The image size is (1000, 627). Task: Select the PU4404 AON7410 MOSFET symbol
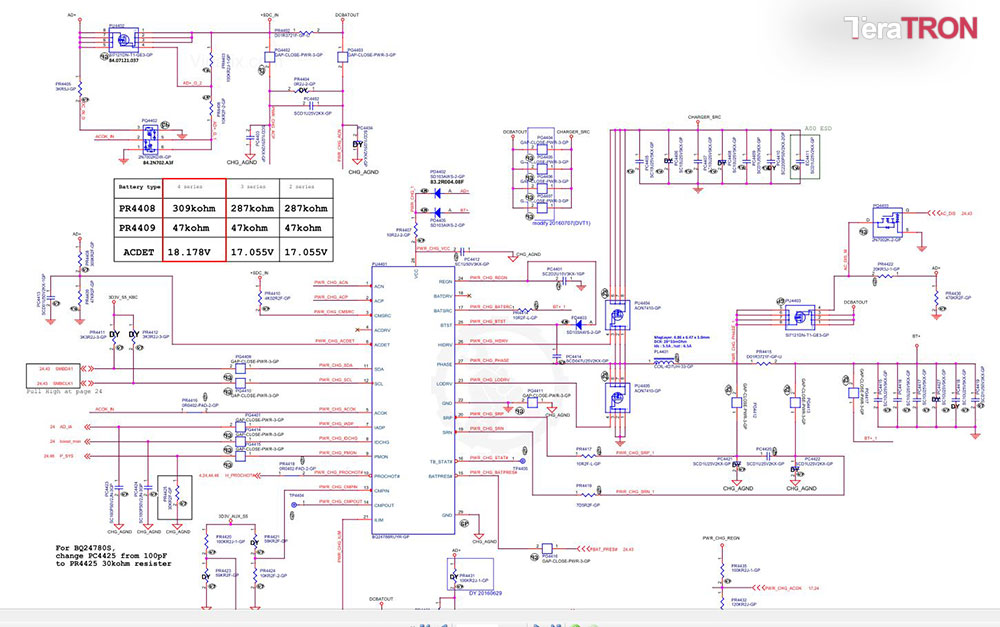point(617,316)
